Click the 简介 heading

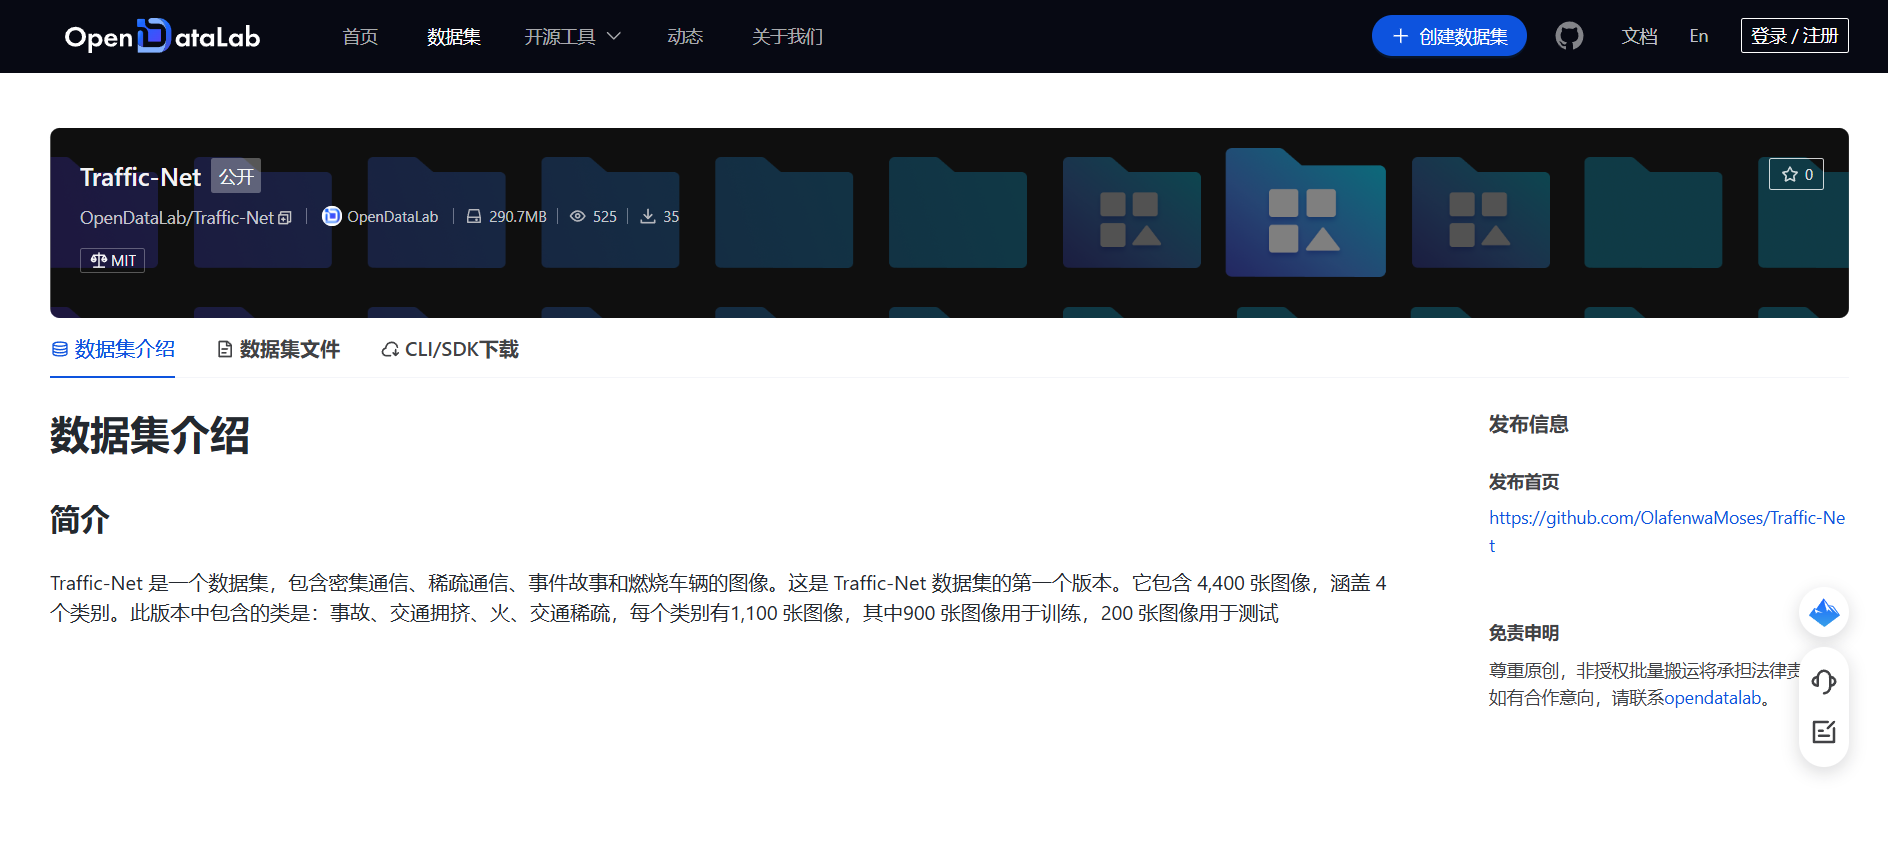pyautogui.click(x=80, y=520)
